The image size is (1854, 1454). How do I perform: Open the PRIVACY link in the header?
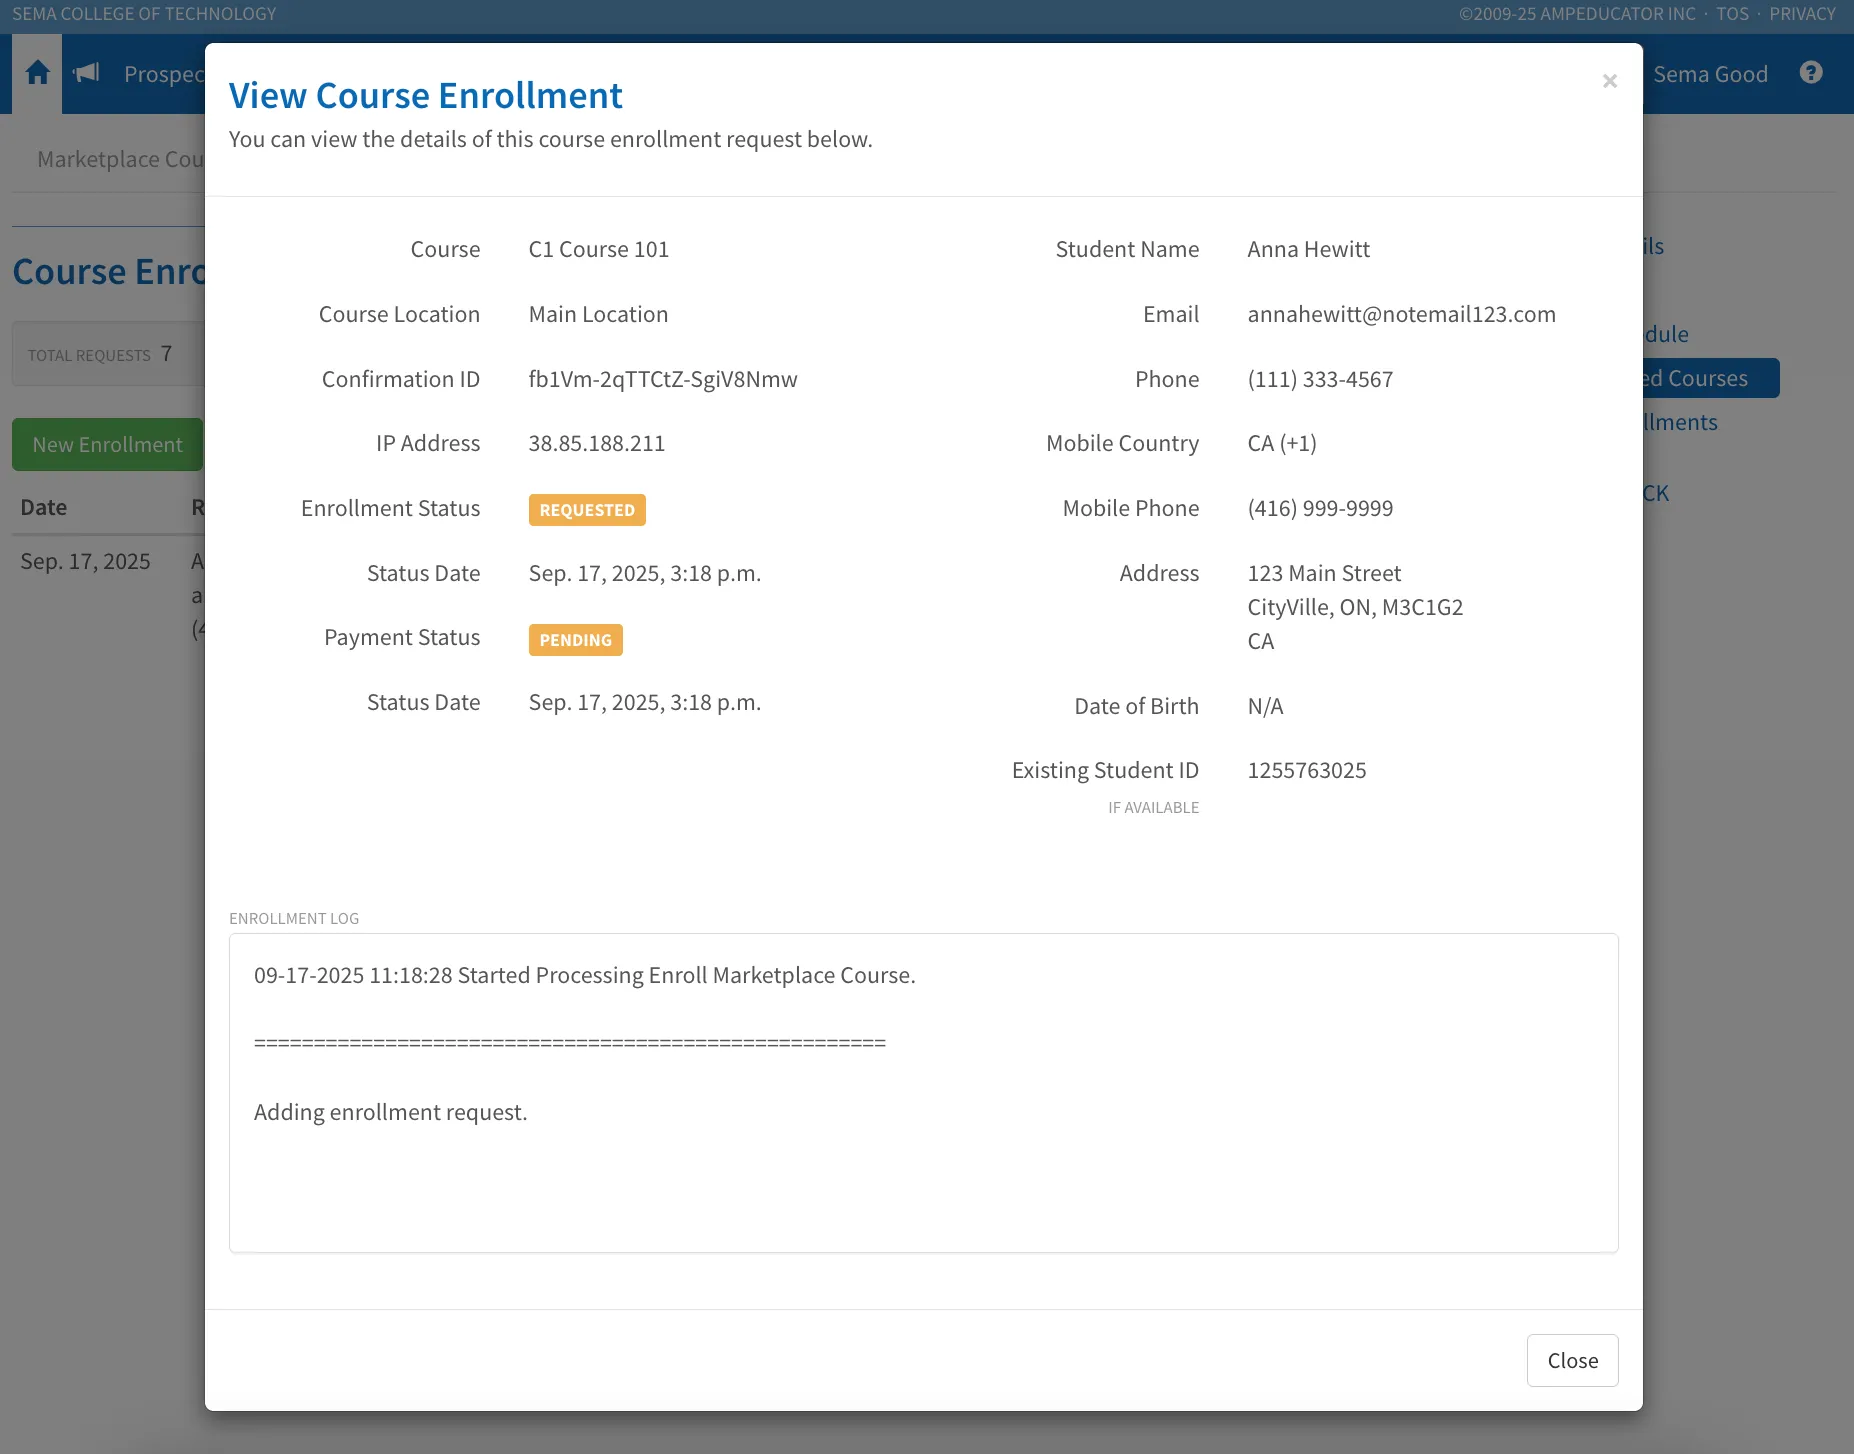click(1802, 14)
